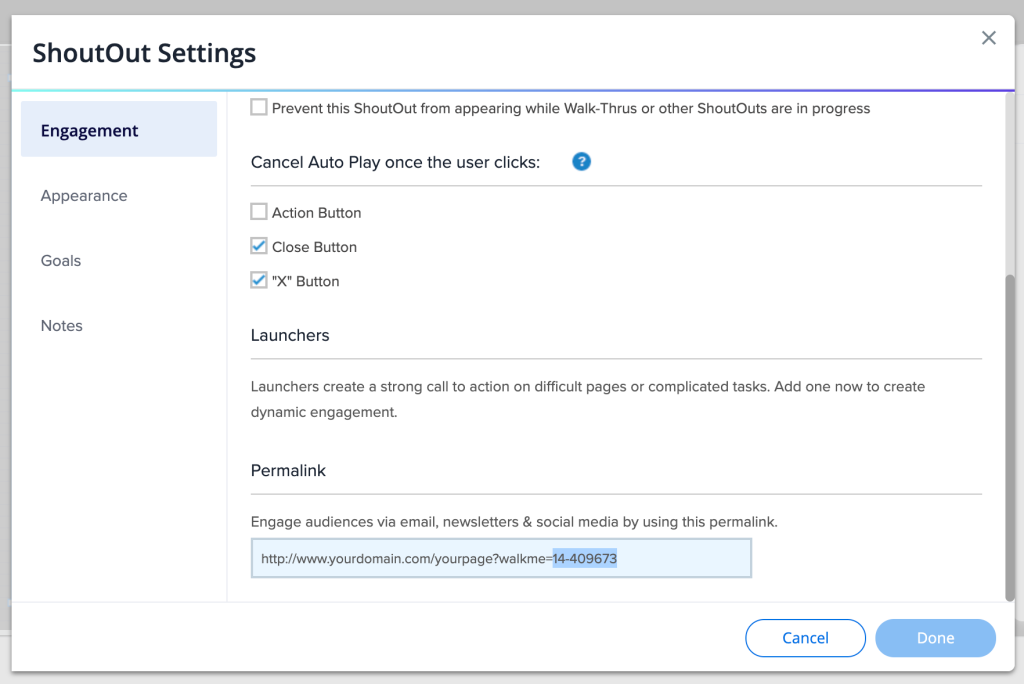Click the Permalink section heading
The height and width of the screenshot is (684, 1024).
288,470
